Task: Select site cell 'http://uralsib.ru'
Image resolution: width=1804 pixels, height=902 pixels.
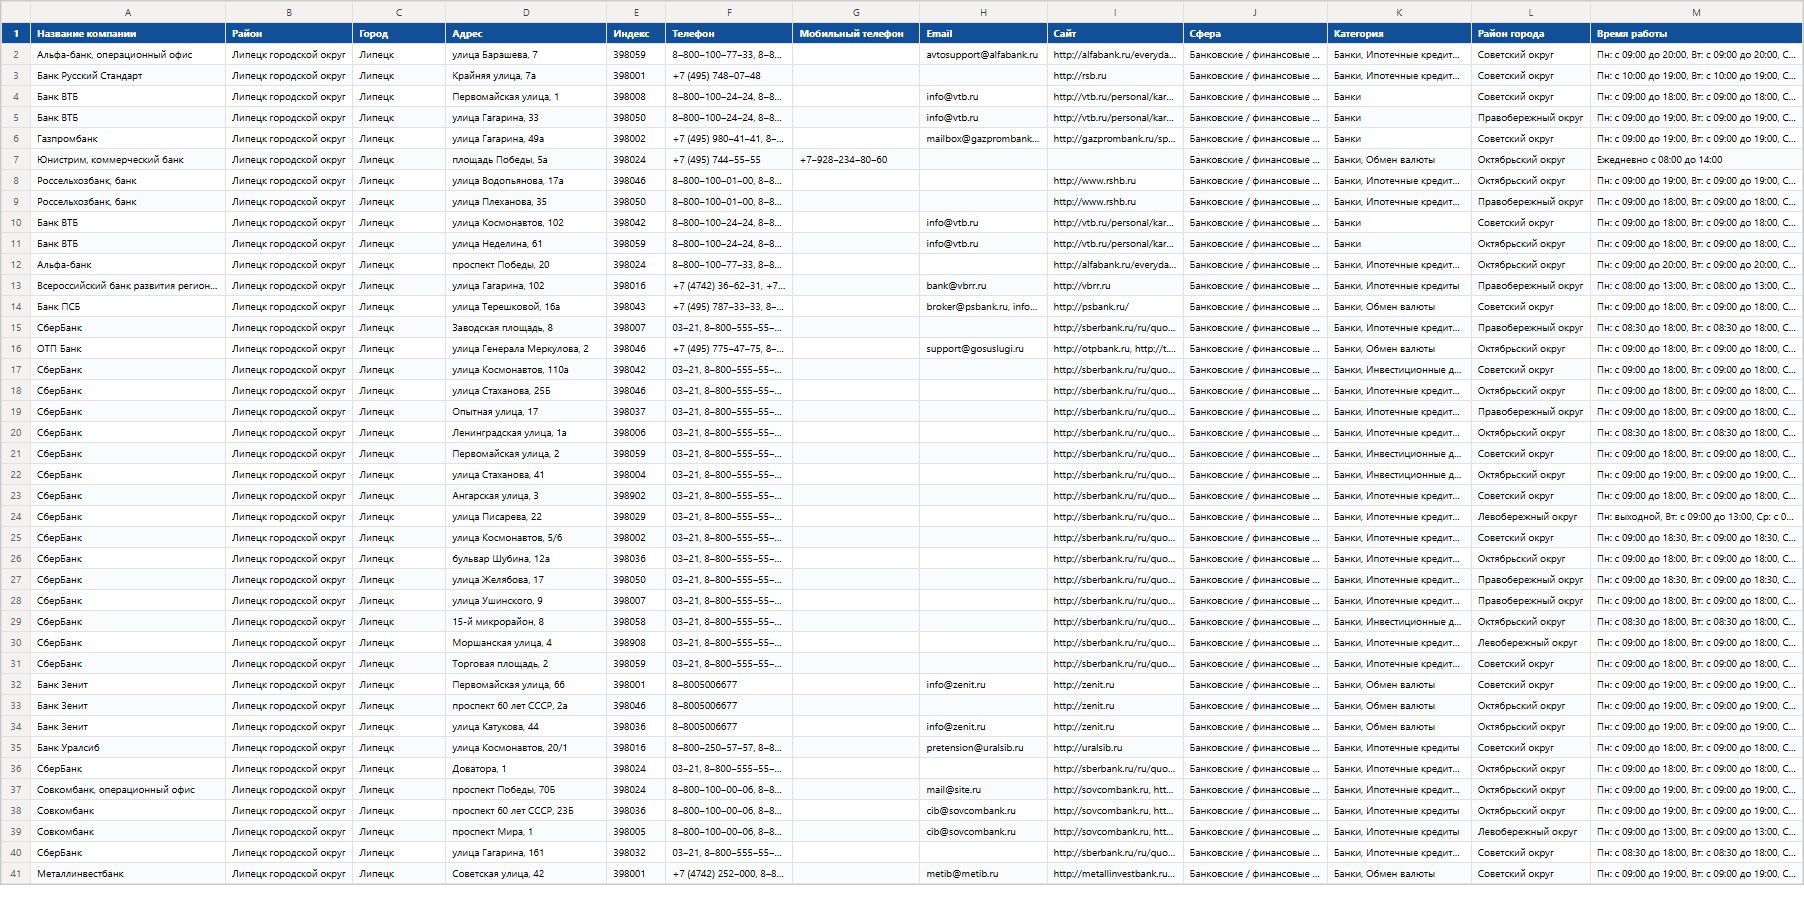Action: click(1115, 748)
